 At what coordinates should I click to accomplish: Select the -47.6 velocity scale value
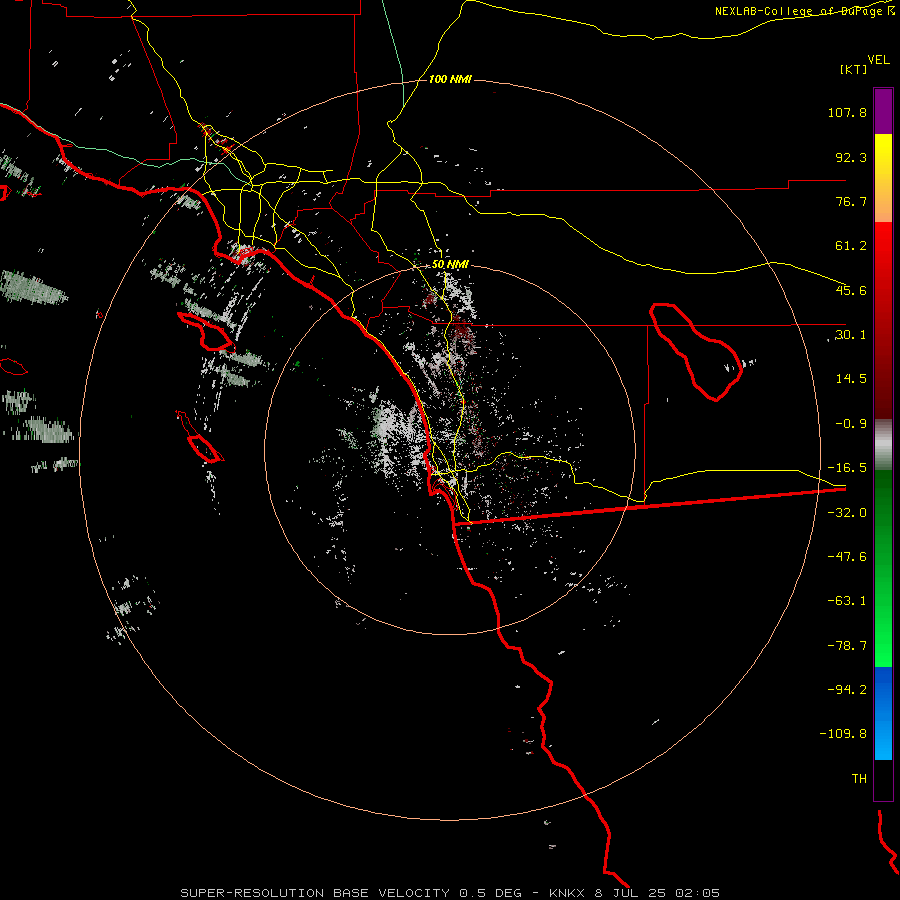847,557
